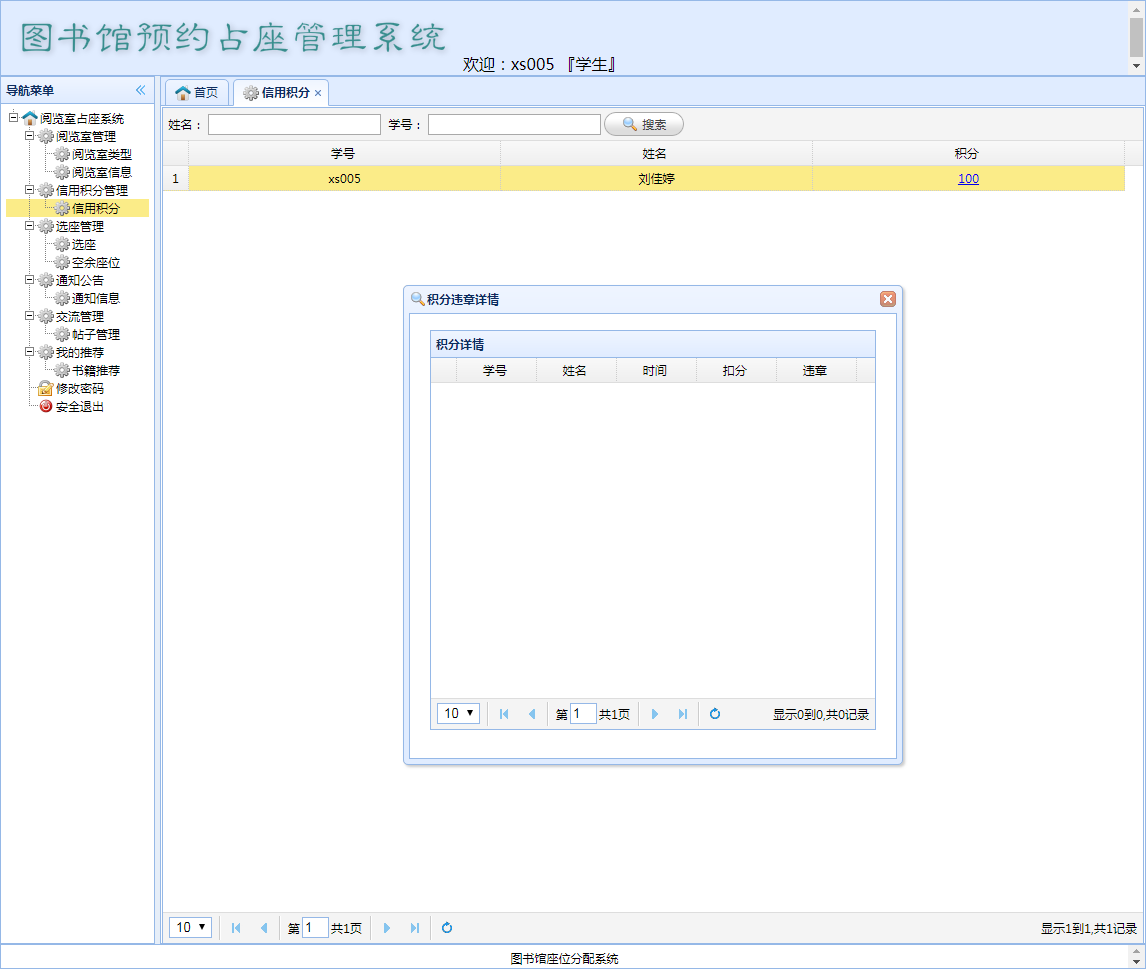This screenshot has width=1146, height=969.
Task: Click the 安全退出 red exit icon
Action: (45, 406)
